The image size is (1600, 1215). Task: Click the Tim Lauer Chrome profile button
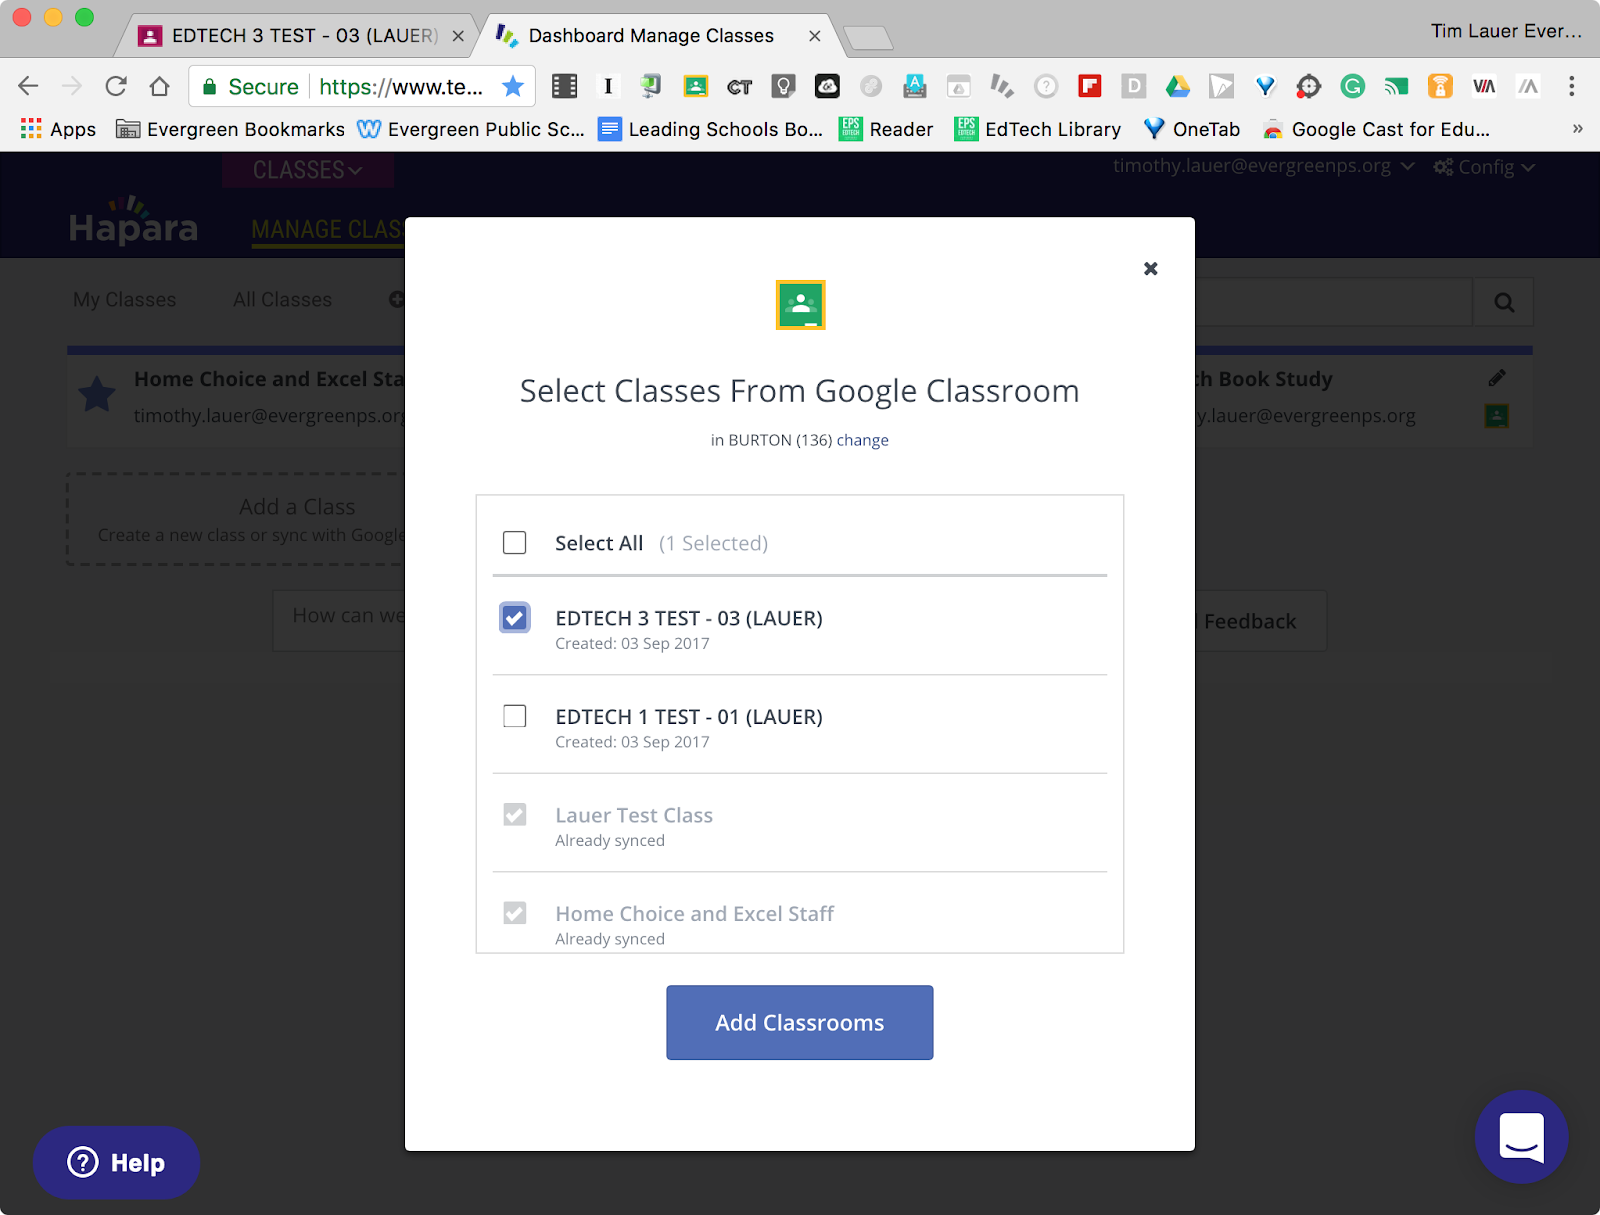click(x=1506, y=31)
